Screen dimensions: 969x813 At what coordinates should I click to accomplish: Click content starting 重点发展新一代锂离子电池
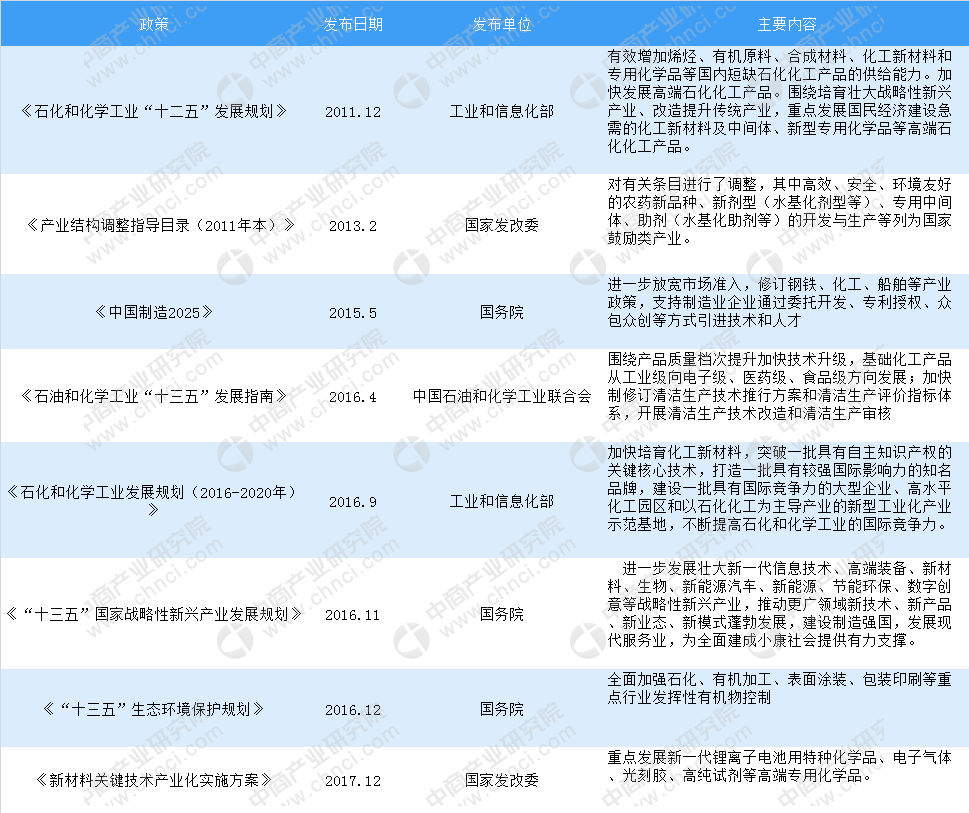779,766
